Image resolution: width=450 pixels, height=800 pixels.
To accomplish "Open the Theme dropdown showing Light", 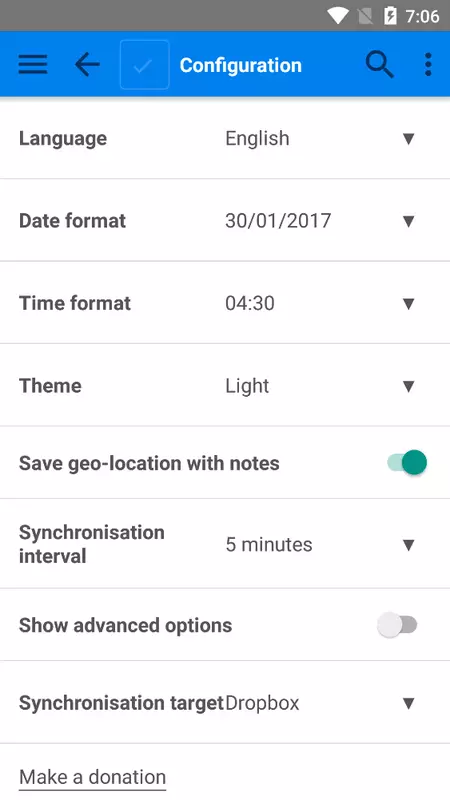I will pyautogui.click(x=320, y=386).
